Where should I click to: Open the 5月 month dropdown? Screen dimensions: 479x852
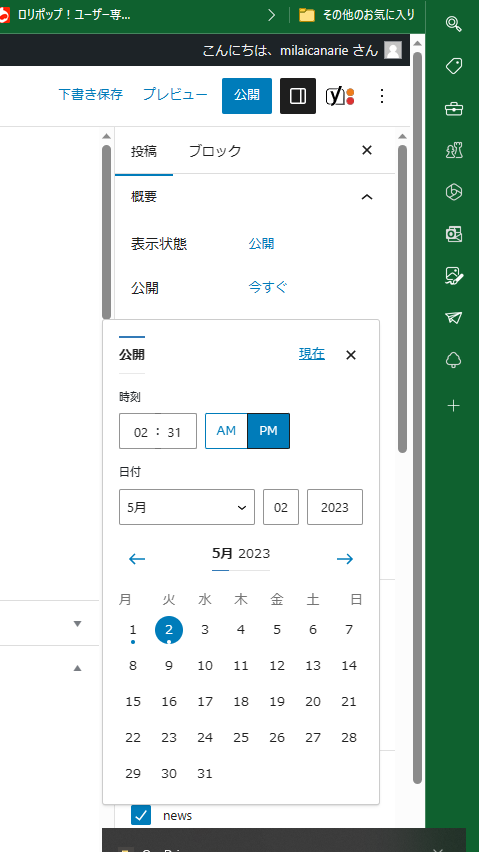[x=187, y=508]
